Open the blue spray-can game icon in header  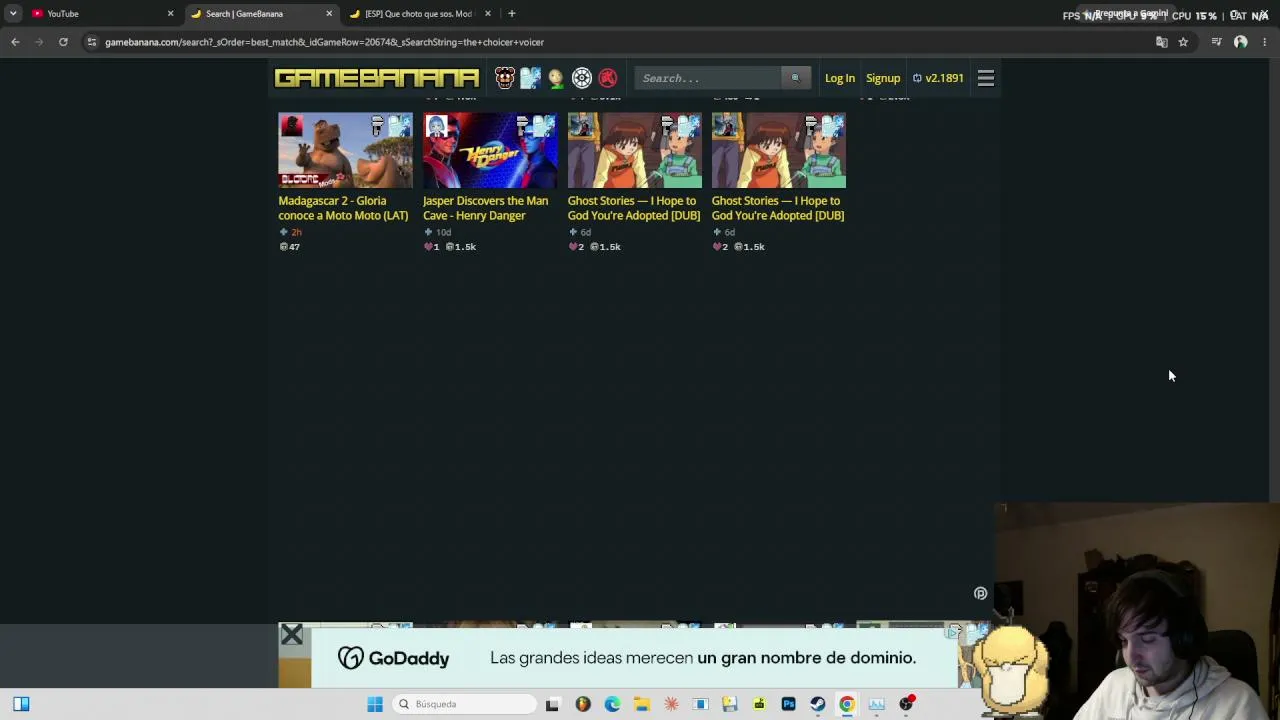pyautogui.click(x=530, y=78)
